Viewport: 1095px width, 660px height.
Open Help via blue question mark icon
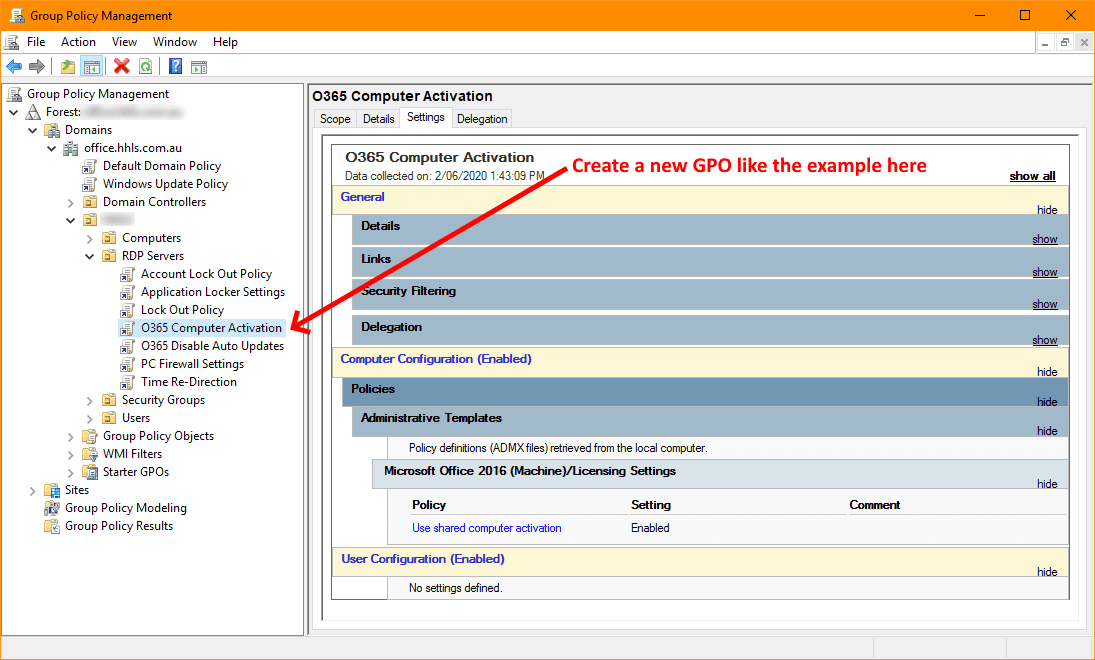(x=175, y=67)
